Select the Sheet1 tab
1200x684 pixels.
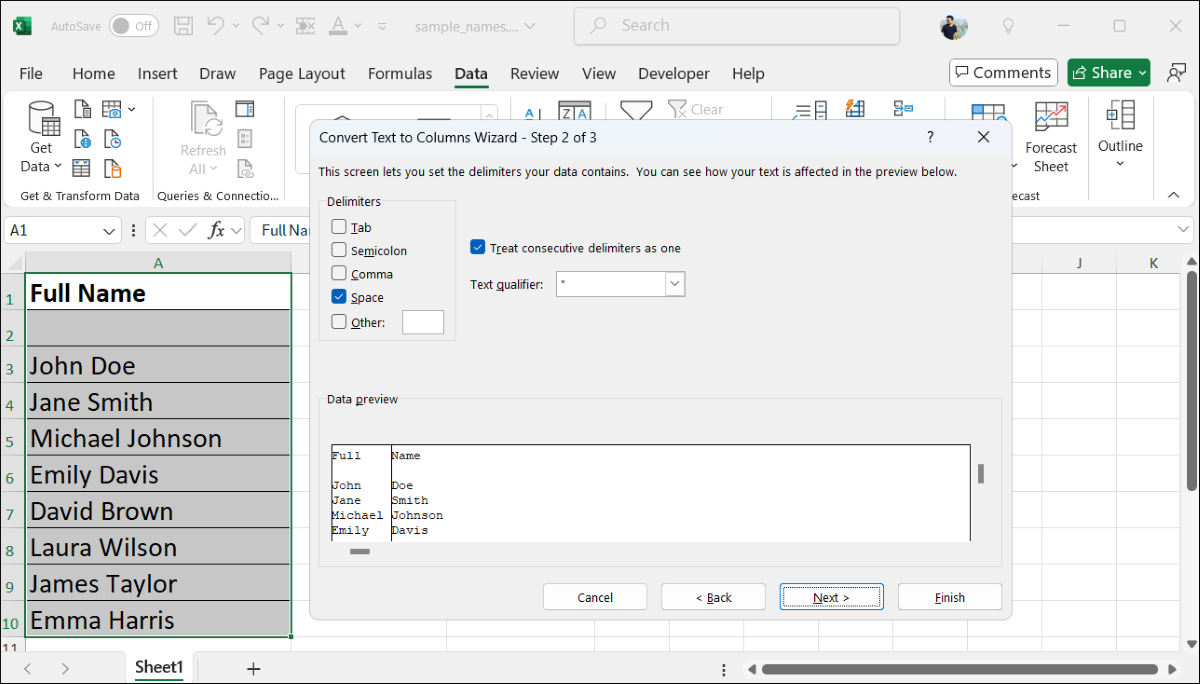[160, 667]
